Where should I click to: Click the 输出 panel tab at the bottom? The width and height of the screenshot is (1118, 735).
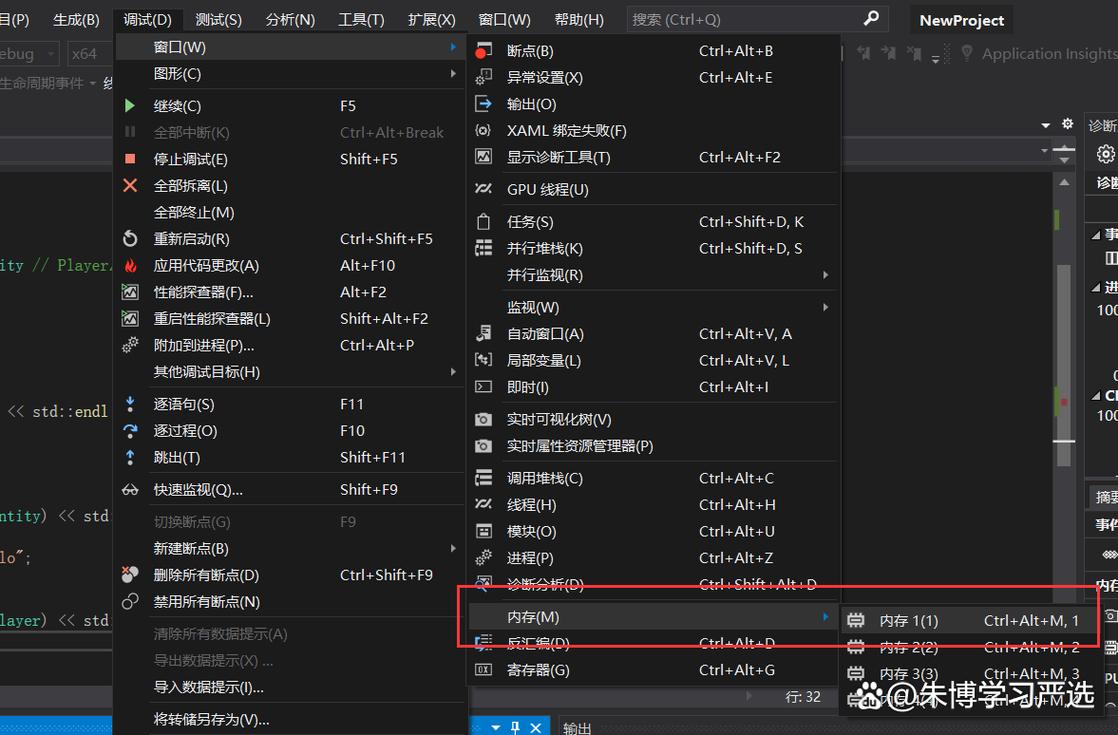[577, 727]
